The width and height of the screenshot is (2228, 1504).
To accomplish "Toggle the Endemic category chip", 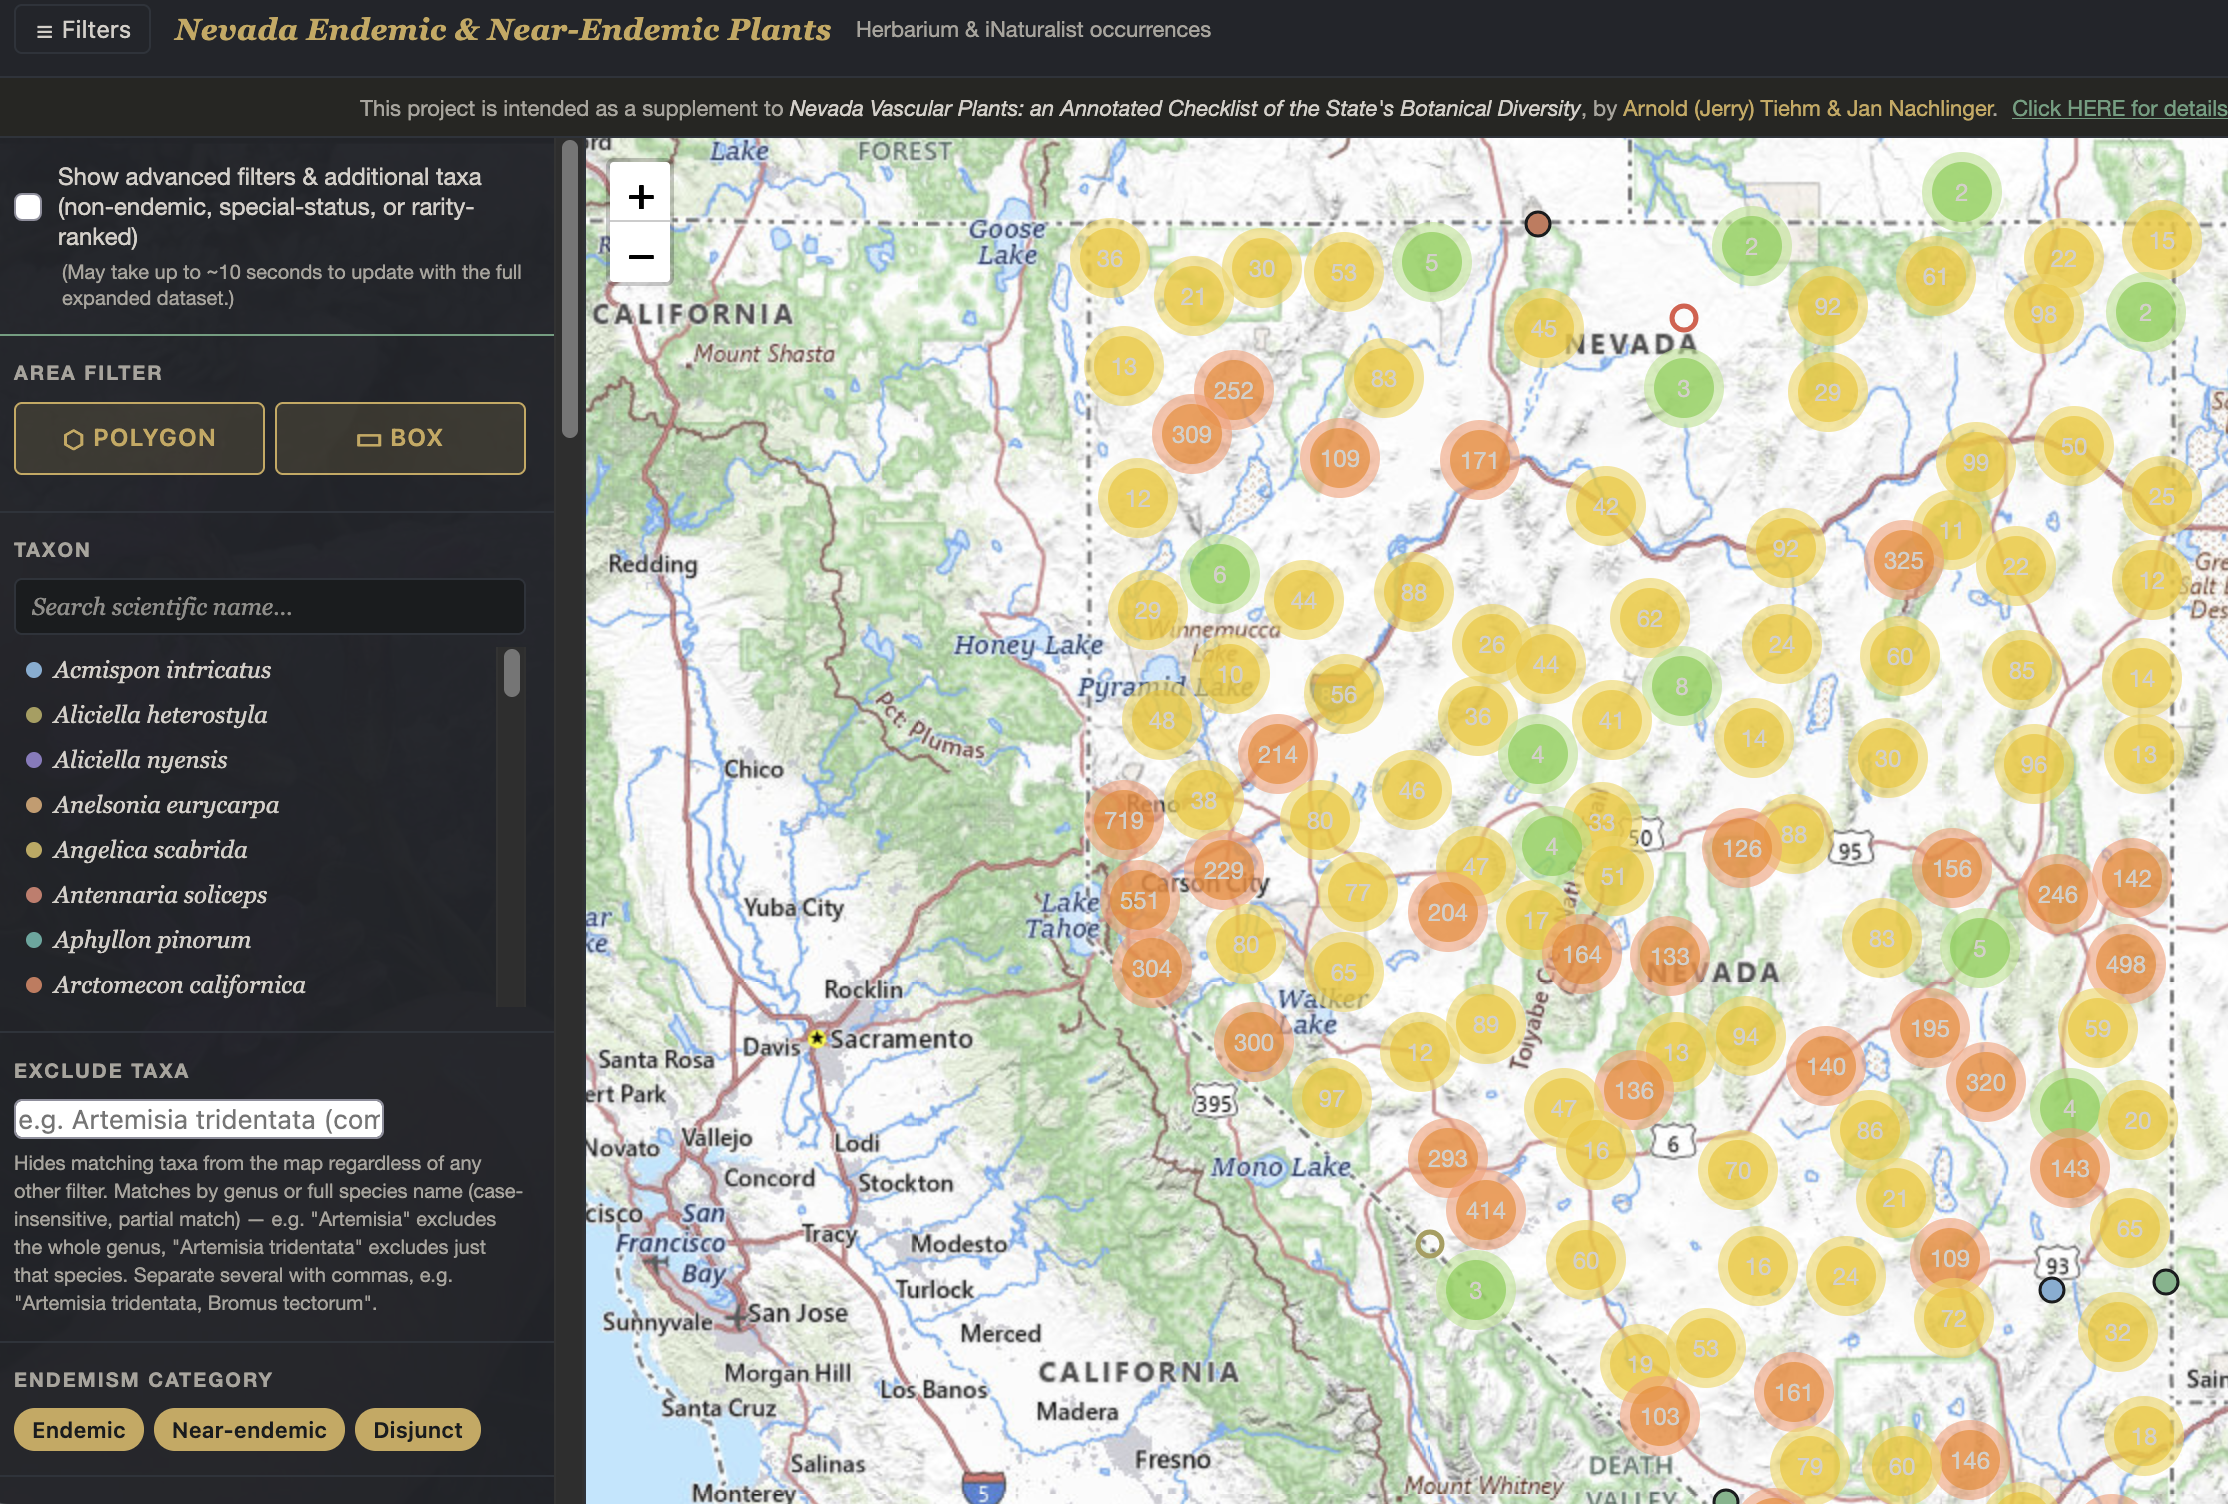I will point(79,1430).
